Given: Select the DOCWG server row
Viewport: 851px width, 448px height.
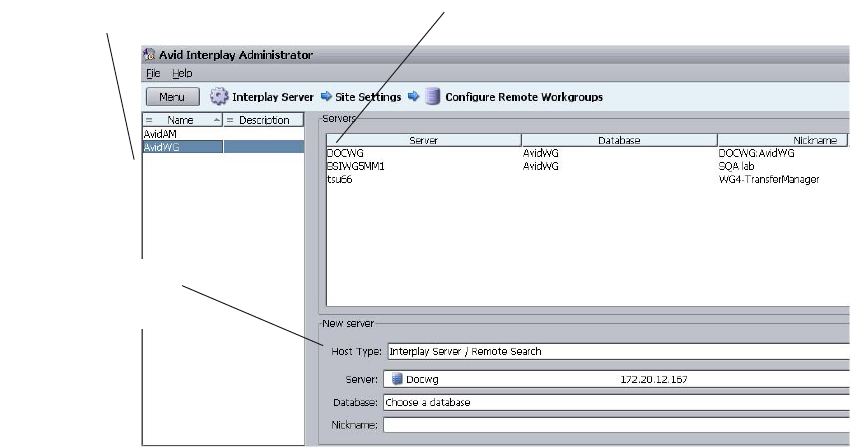Looking at the screenshot, I should pos(588,153).
